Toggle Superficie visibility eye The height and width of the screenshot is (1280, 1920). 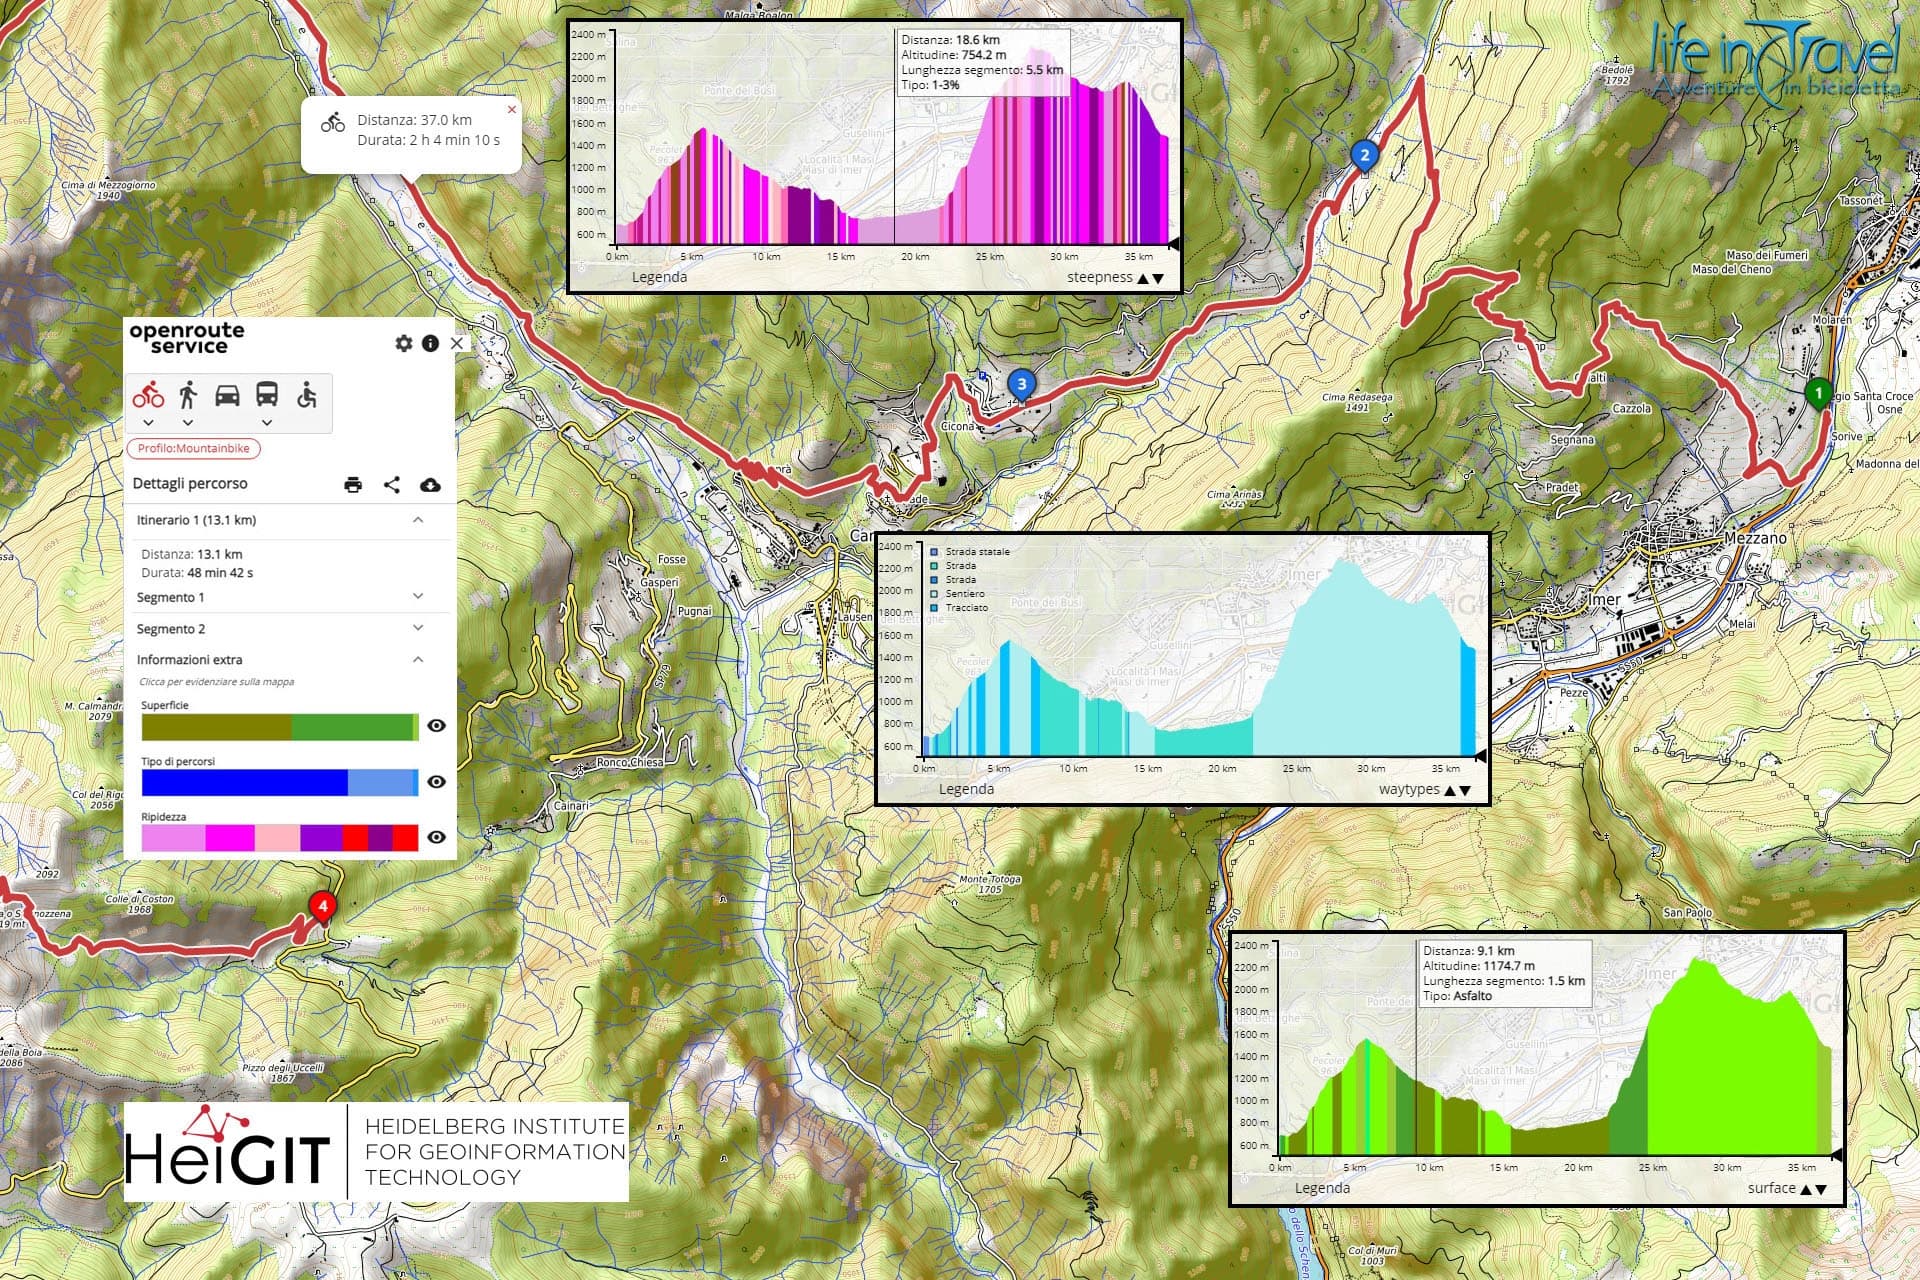click(436, 726)
